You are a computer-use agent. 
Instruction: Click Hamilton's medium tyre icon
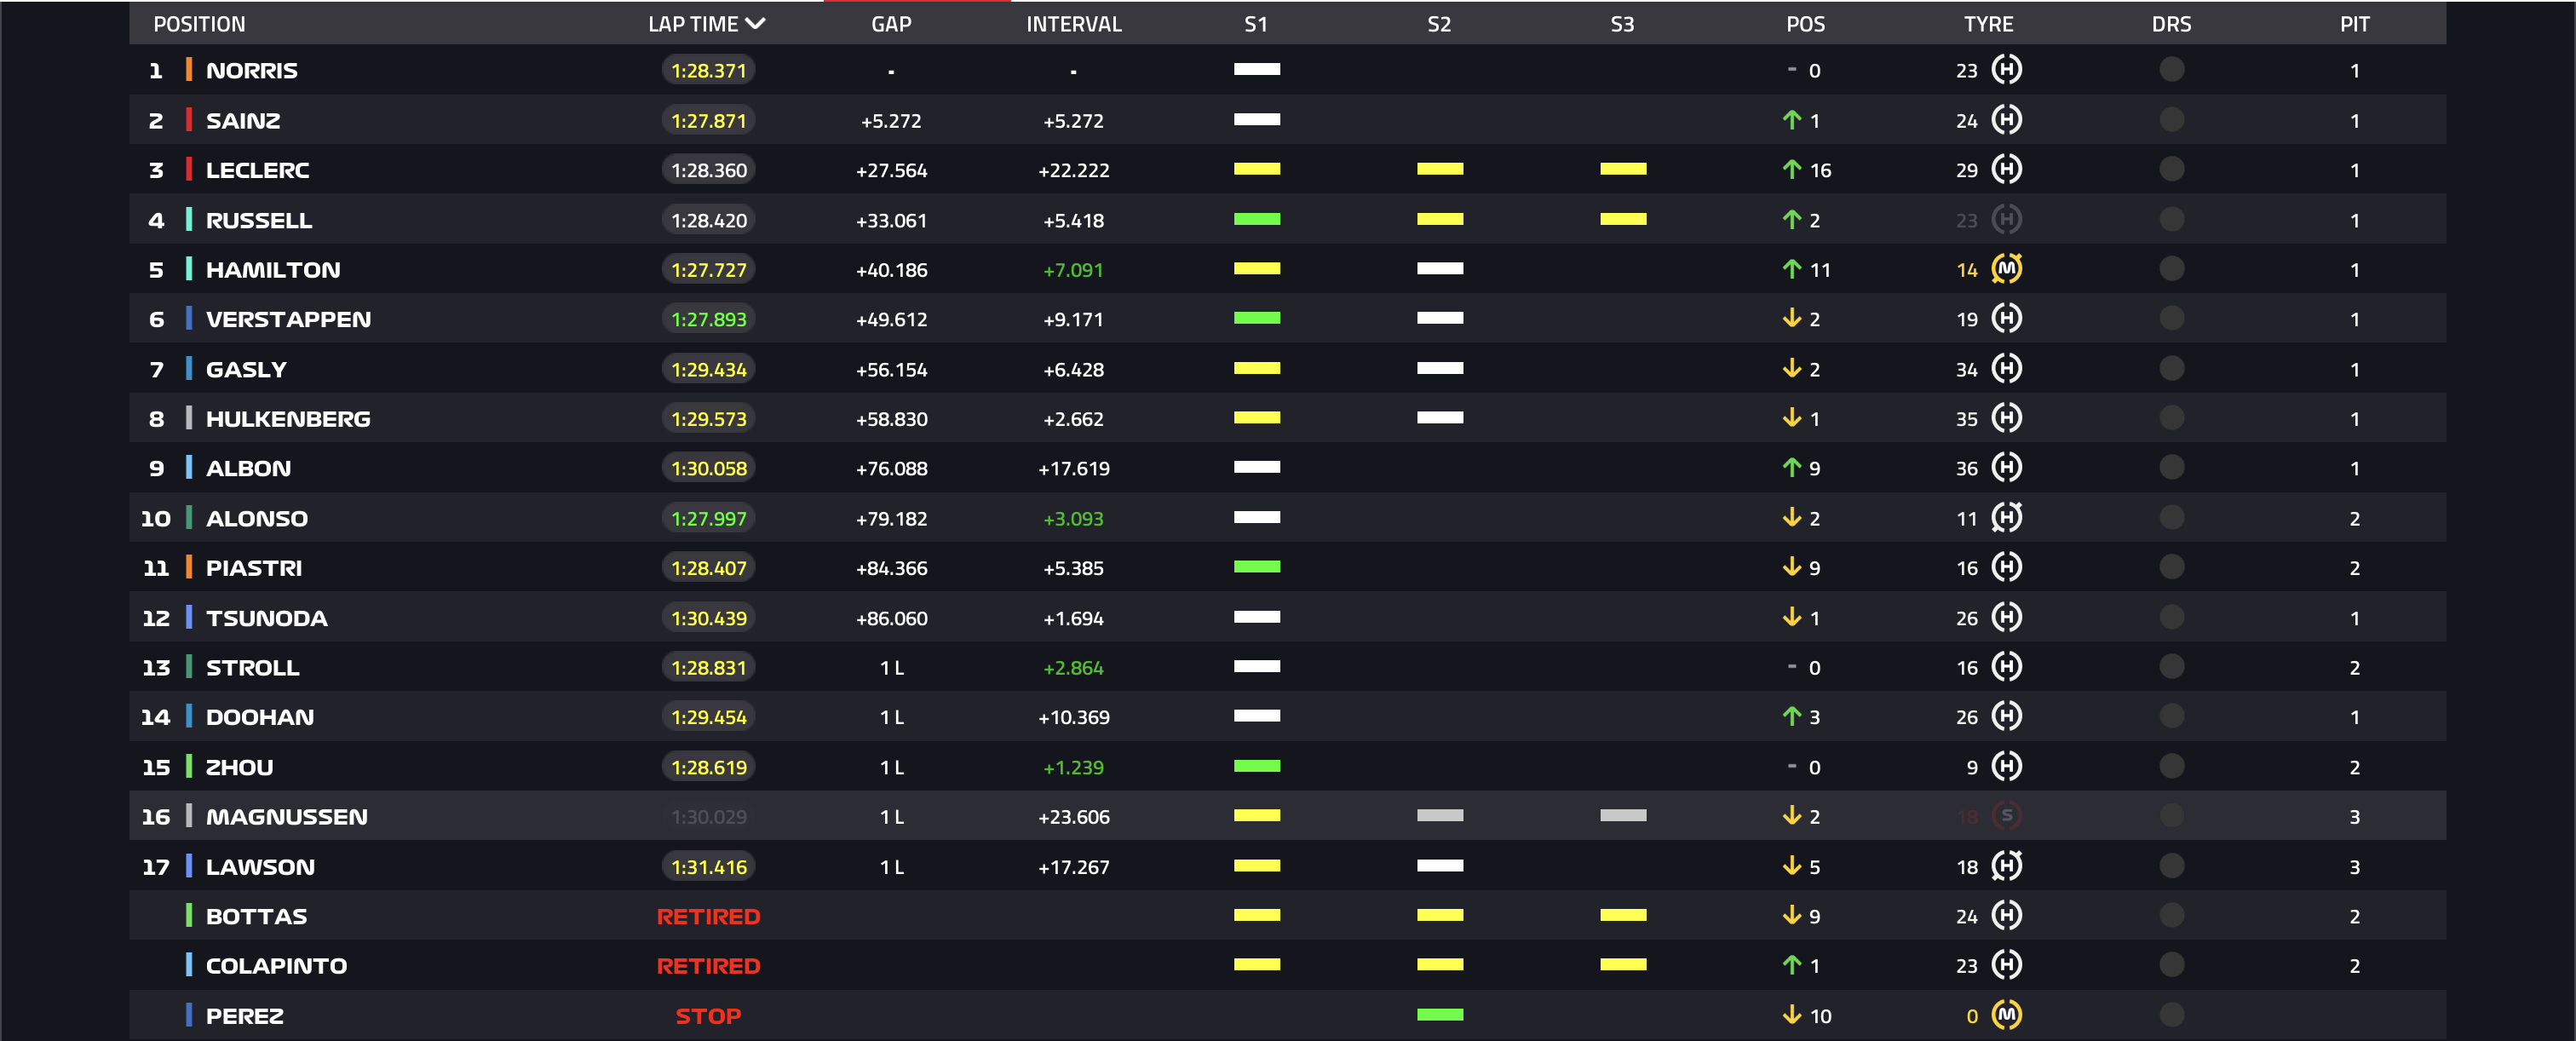[x=2006, y=269]
